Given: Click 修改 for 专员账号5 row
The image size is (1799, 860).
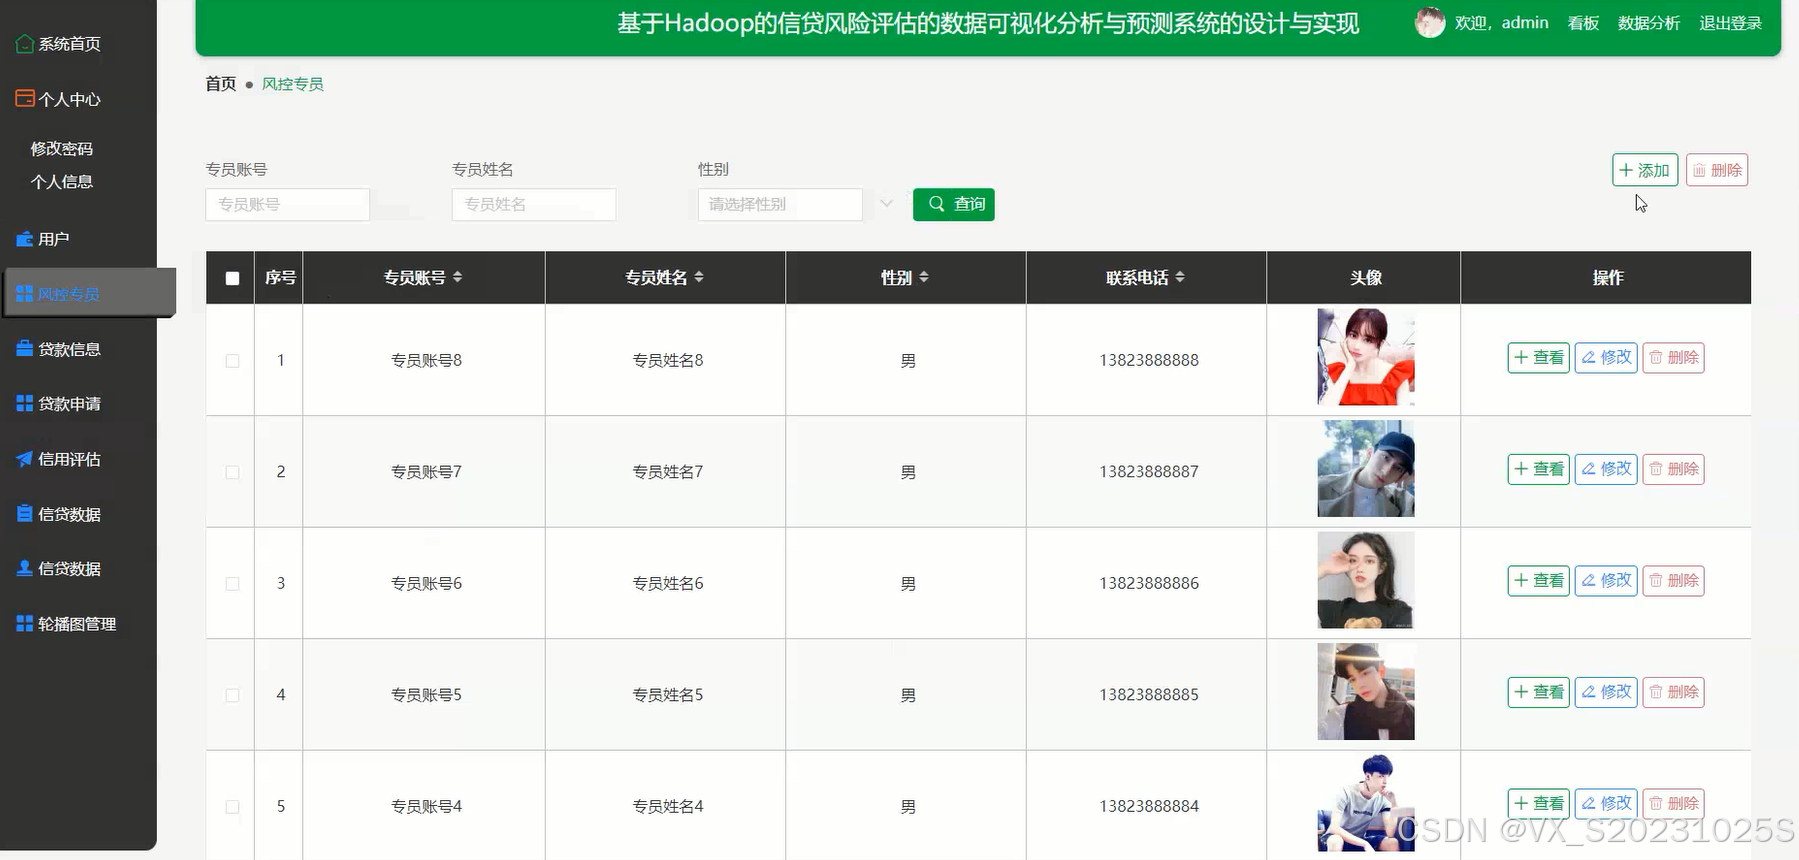Looking at the screenshot, I should pos(1606,692).
